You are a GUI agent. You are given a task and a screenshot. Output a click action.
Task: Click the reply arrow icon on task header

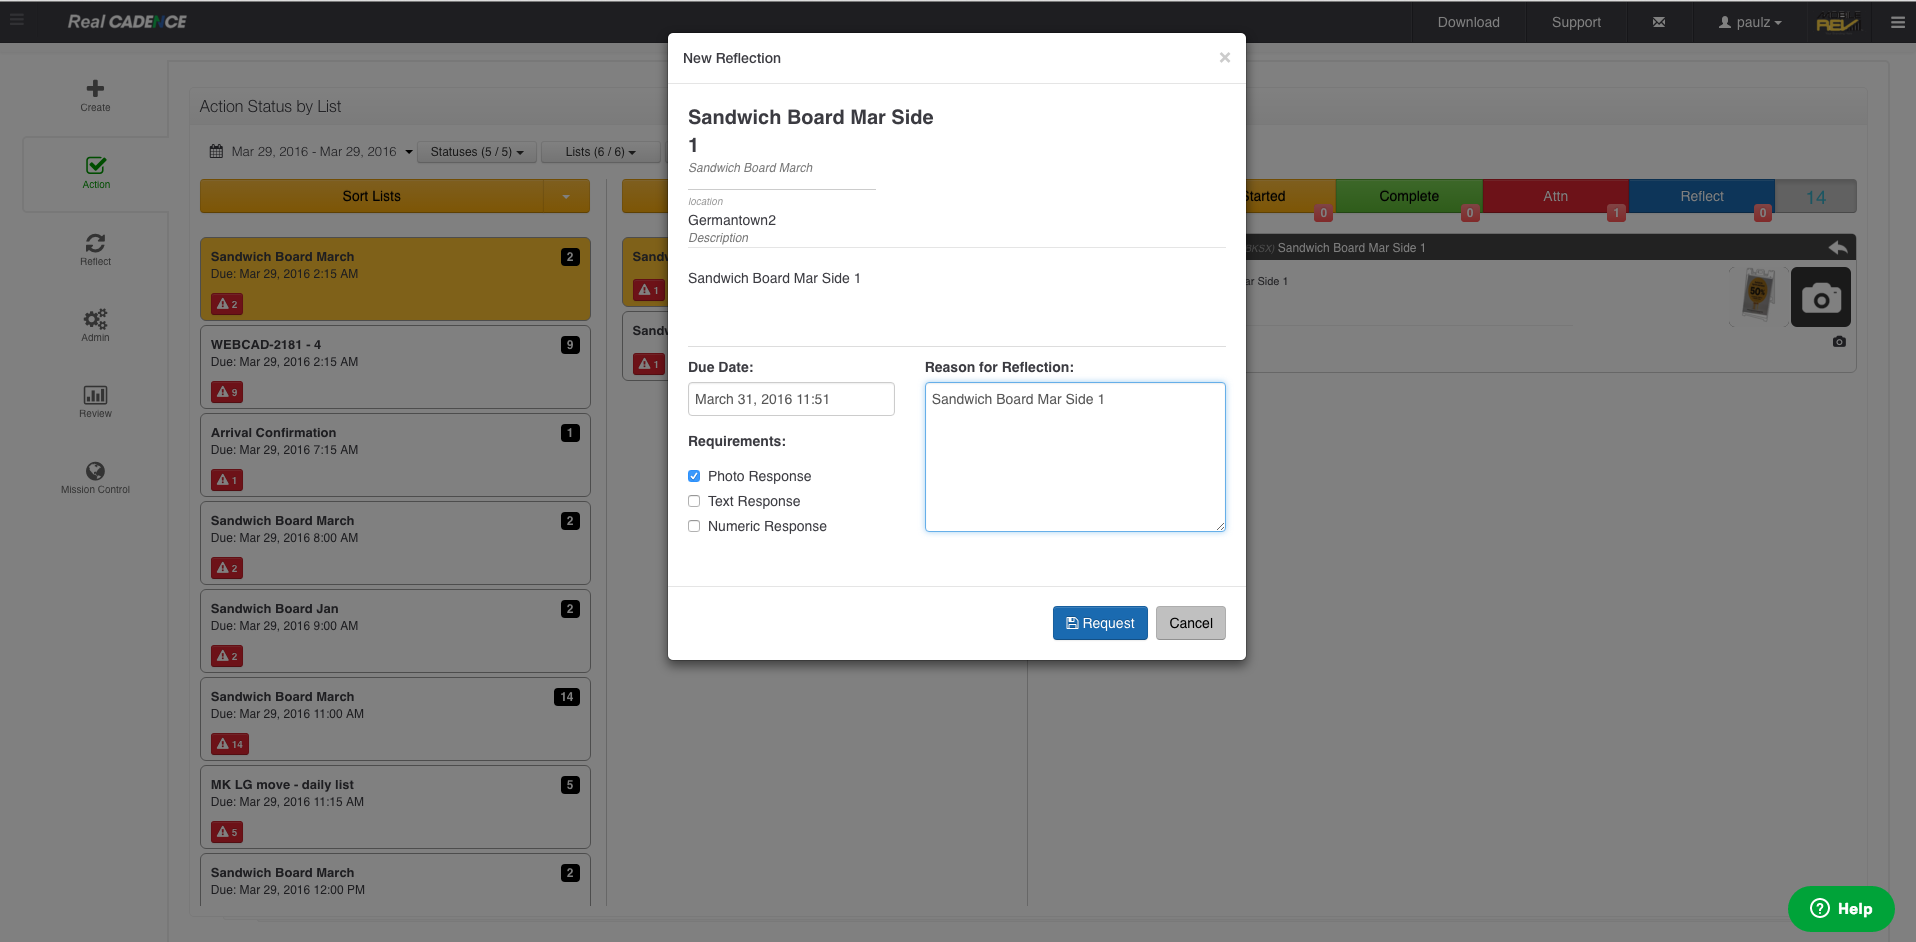click(1837, 247)
